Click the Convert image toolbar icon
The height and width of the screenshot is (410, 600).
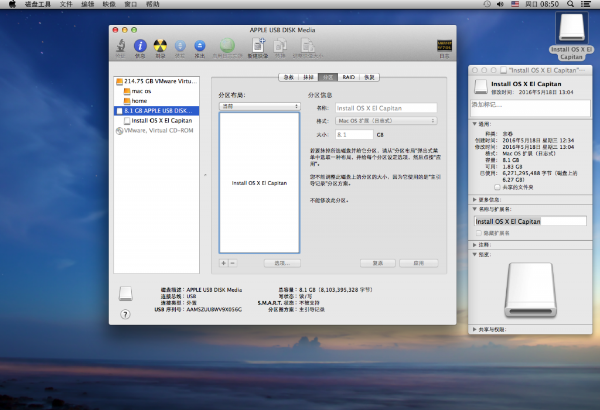coord(280,46)
